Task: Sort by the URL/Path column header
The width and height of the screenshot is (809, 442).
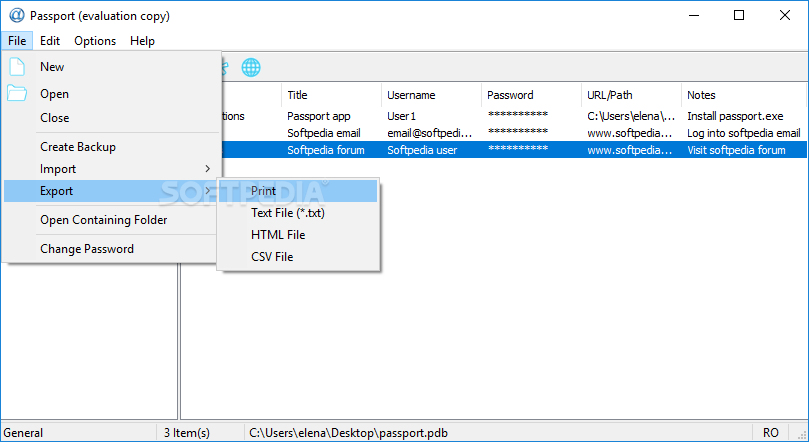Action: pyautogui.click(x=632, y=95)
